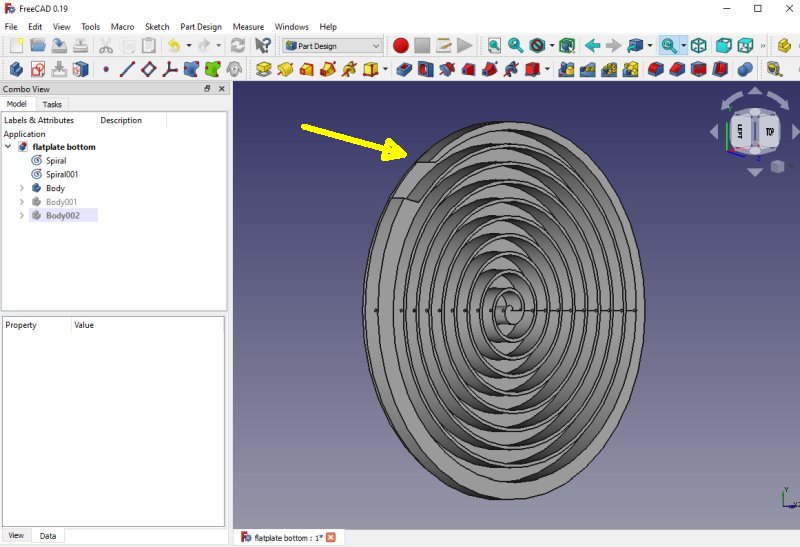Open the bounding box view icon
This screenshot has height=547, width=800.
[567, 46]
